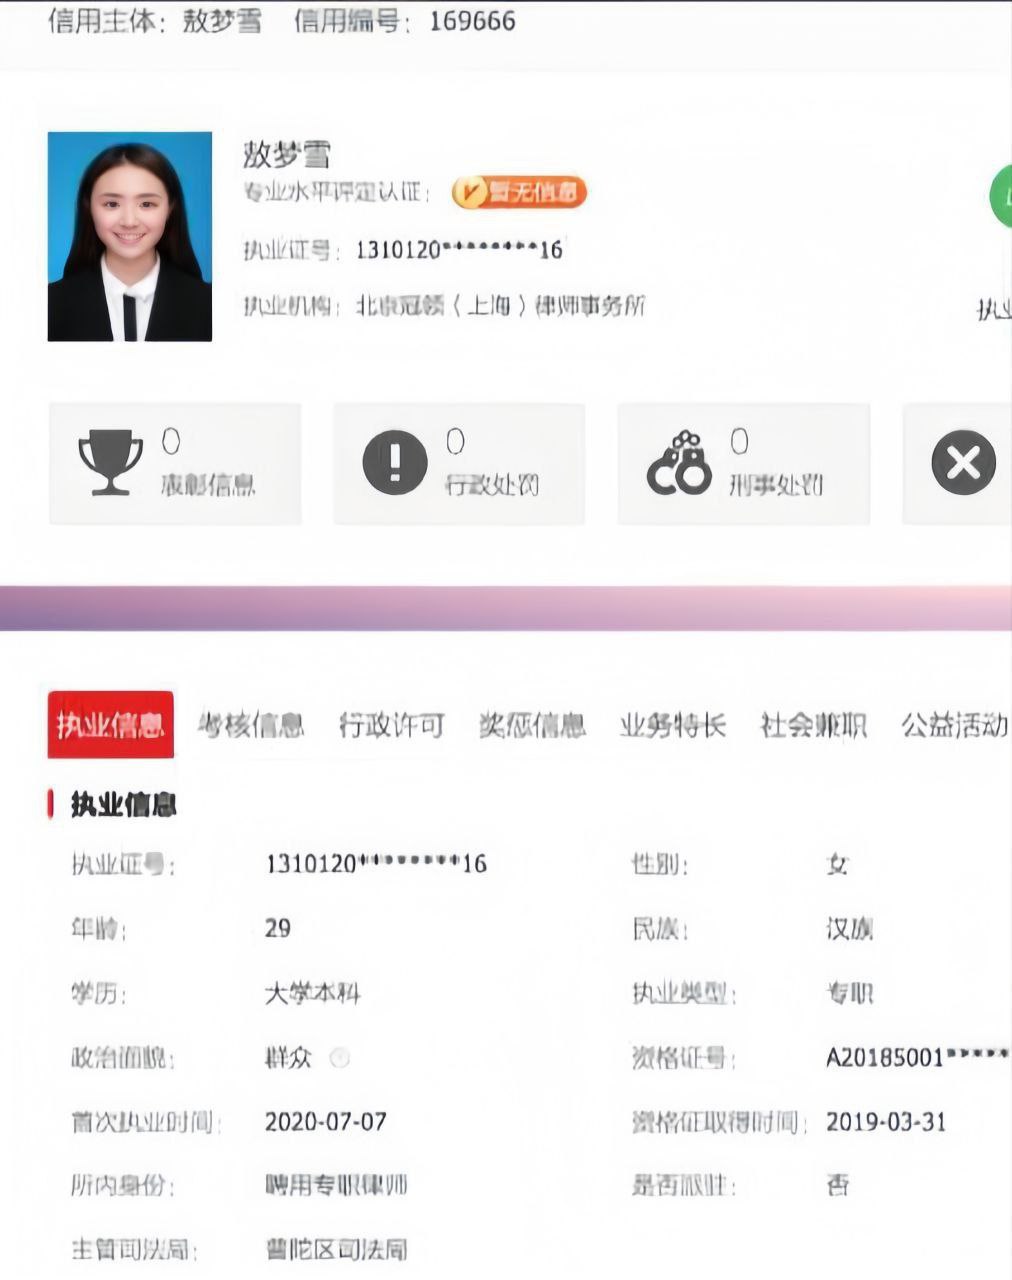Click the 北京冠领（上海）律师事务所 firm name
The image size is (1012, 1280).
[500, 306]
